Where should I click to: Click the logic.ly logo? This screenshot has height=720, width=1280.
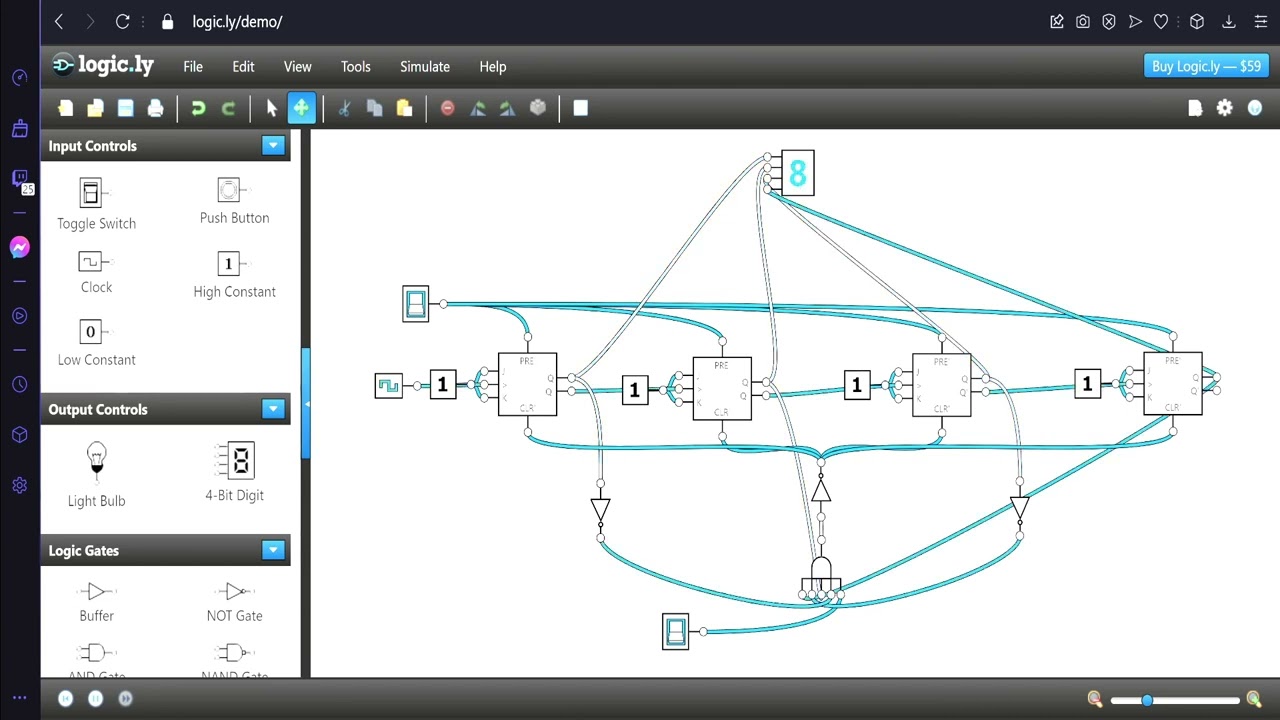[104, 65]
